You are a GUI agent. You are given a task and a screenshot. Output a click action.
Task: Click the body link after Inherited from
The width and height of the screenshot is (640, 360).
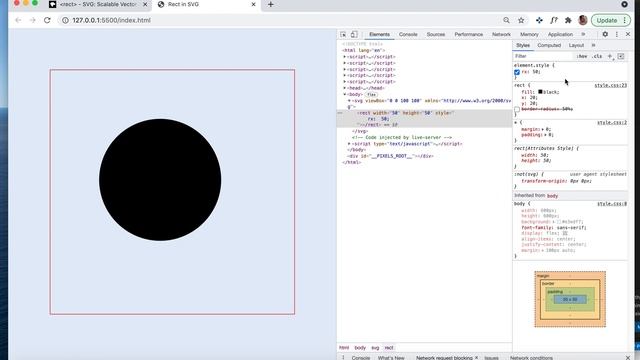point(552,196)
